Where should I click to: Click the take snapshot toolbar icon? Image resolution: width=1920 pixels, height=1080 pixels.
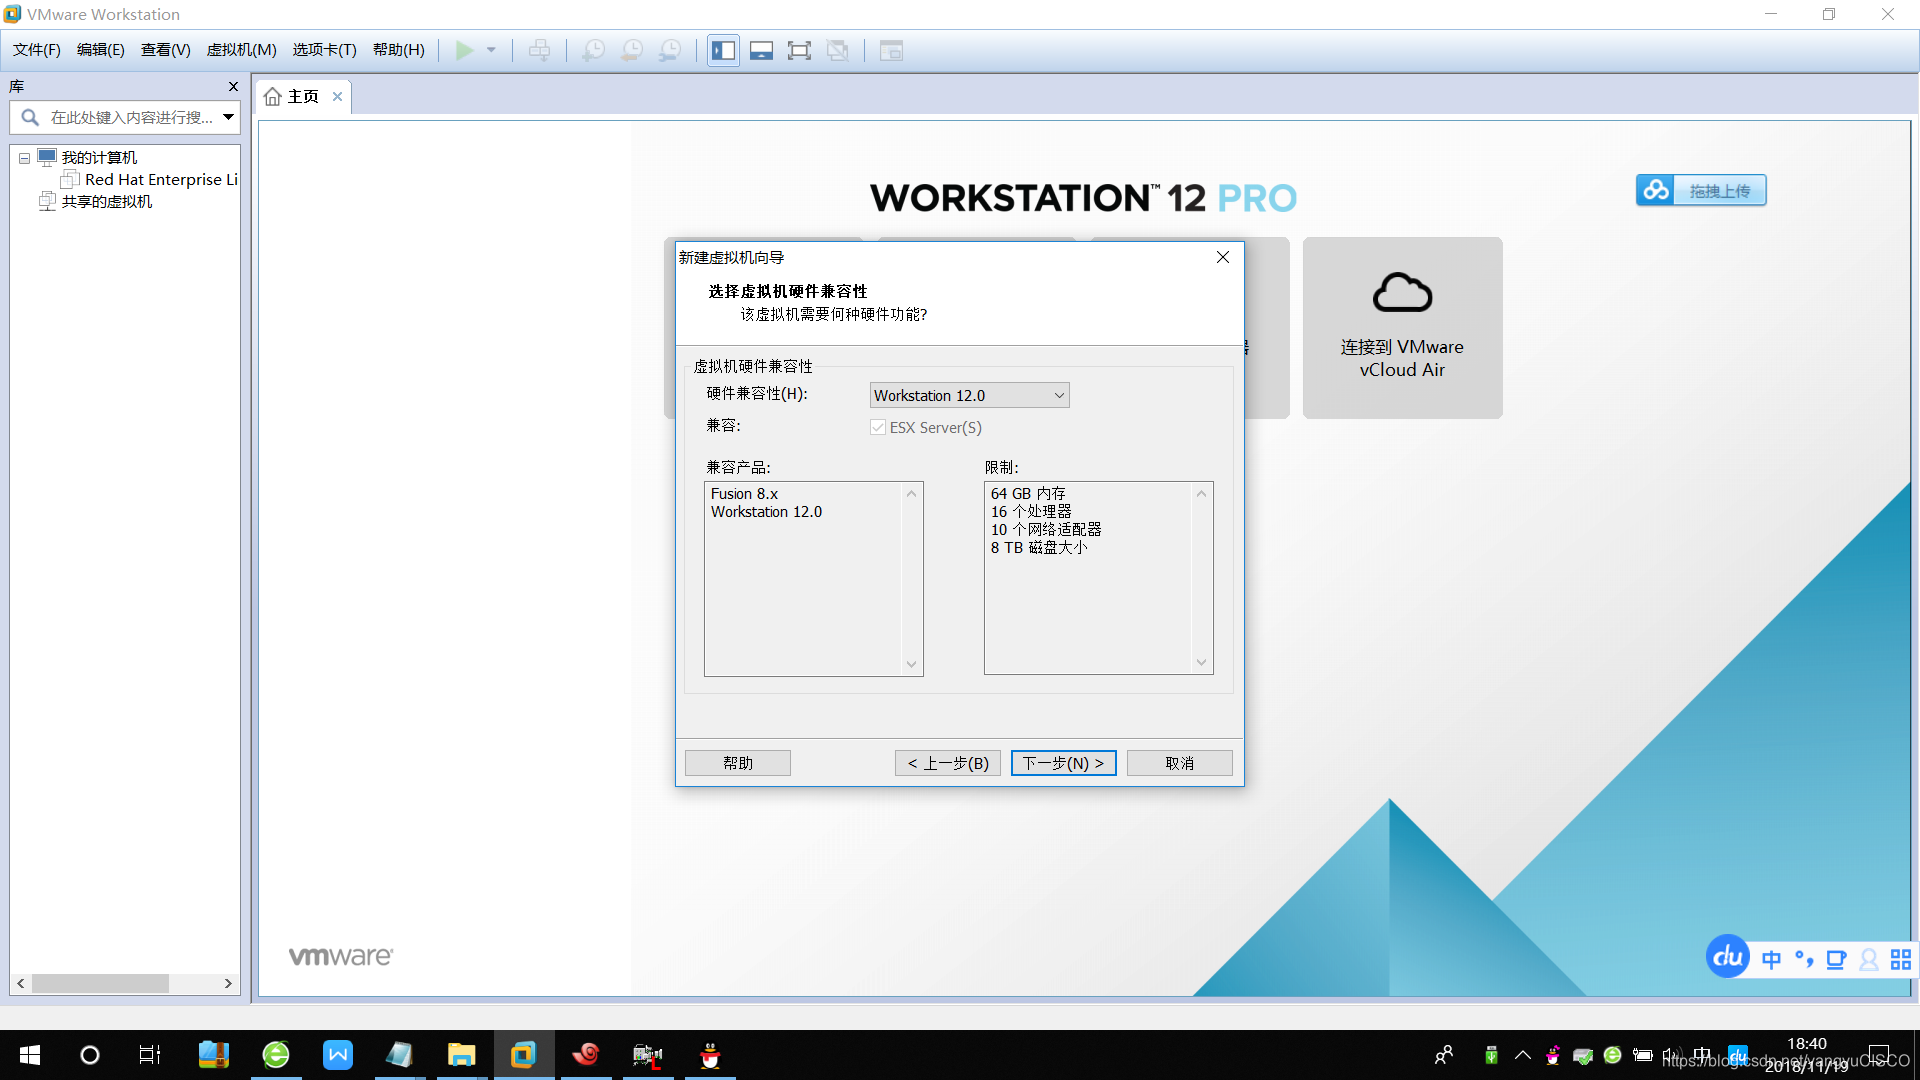click(594, 50)
